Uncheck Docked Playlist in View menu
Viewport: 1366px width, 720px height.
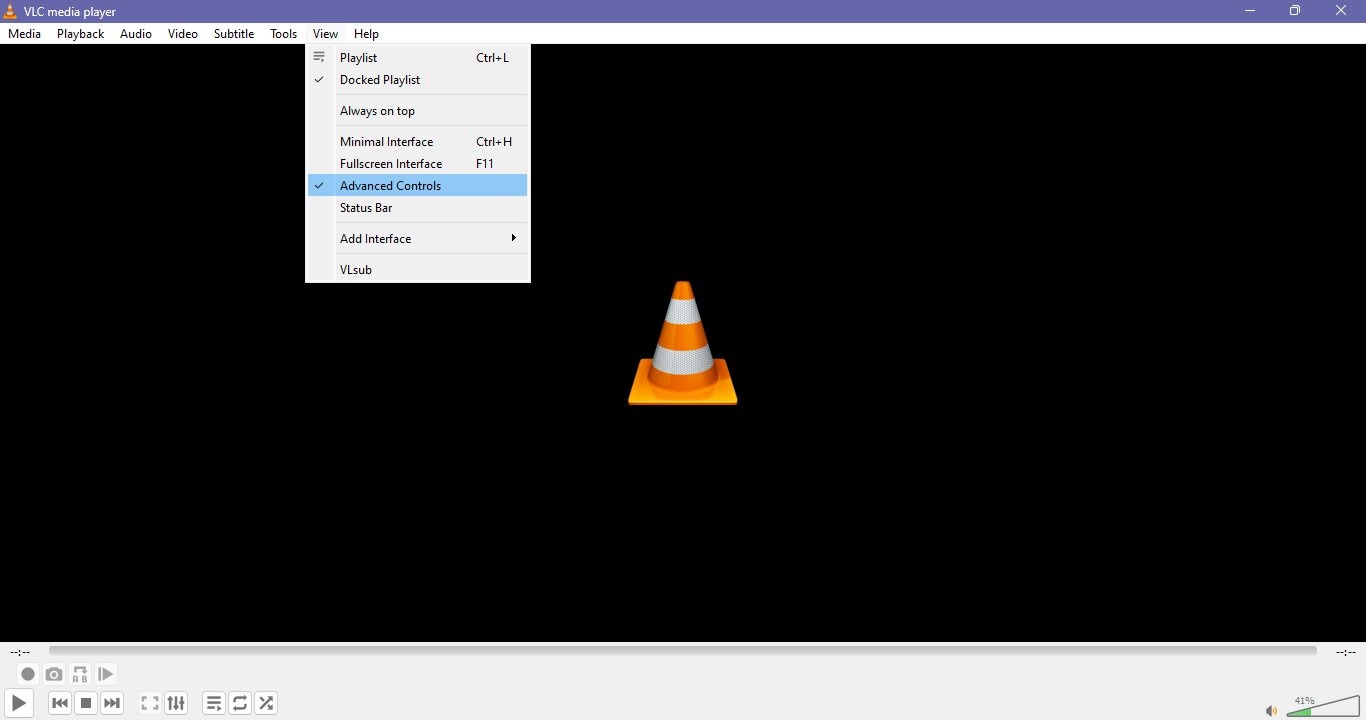(380, 80)
